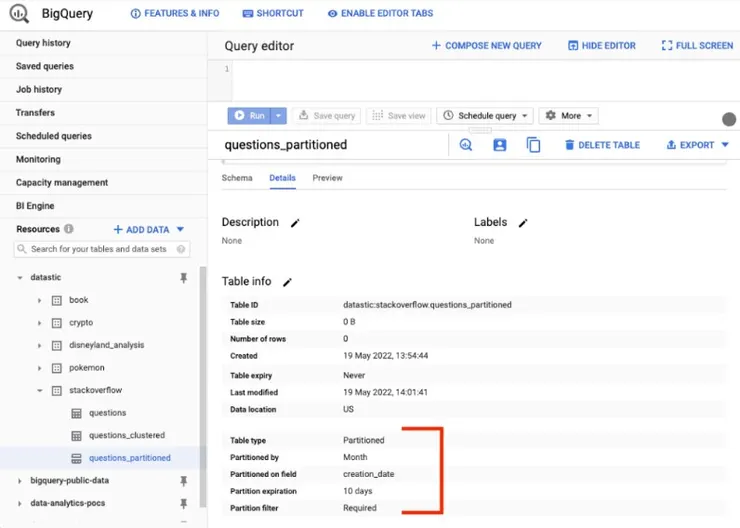Open the More settings dropdown

click(568, 116)
